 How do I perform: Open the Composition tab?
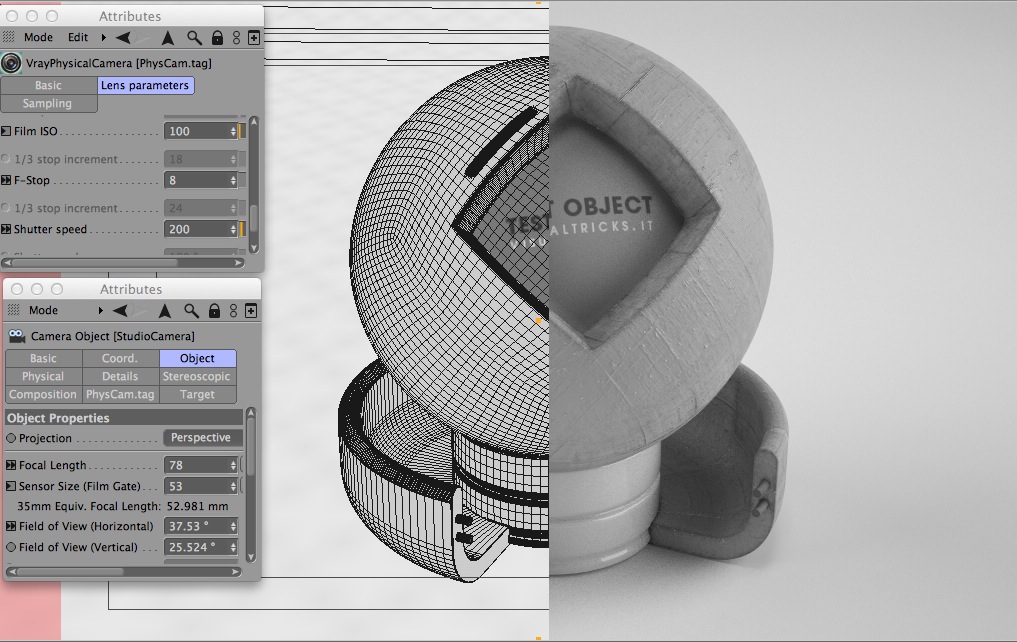coord(43,394)
